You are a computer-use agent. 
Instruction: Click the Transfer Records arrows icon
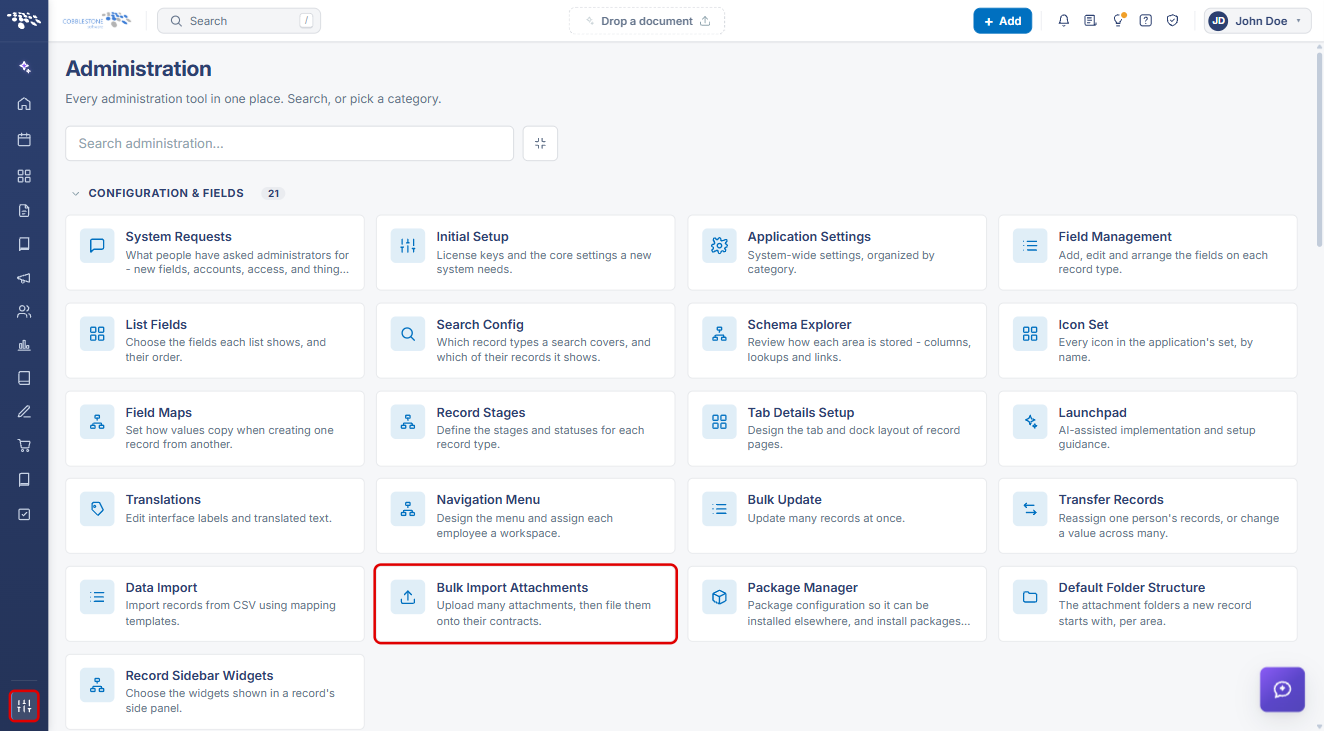click(1030, 509)
